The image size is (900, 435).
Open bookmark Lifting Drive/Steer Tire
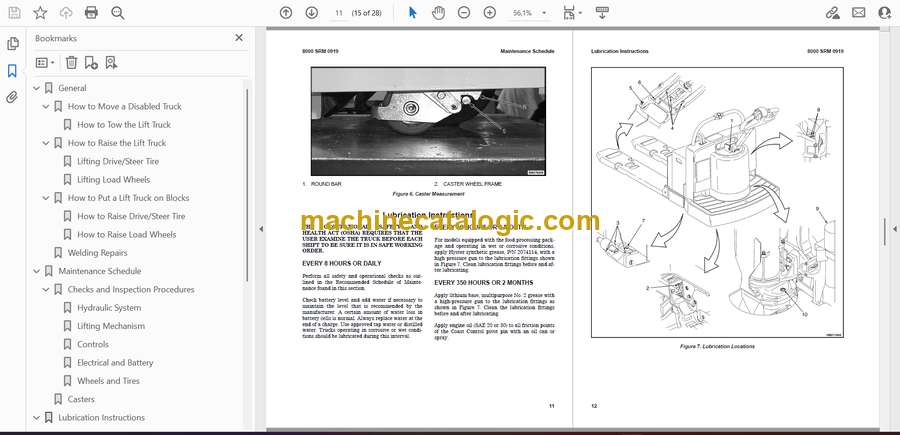click(118, 161)
